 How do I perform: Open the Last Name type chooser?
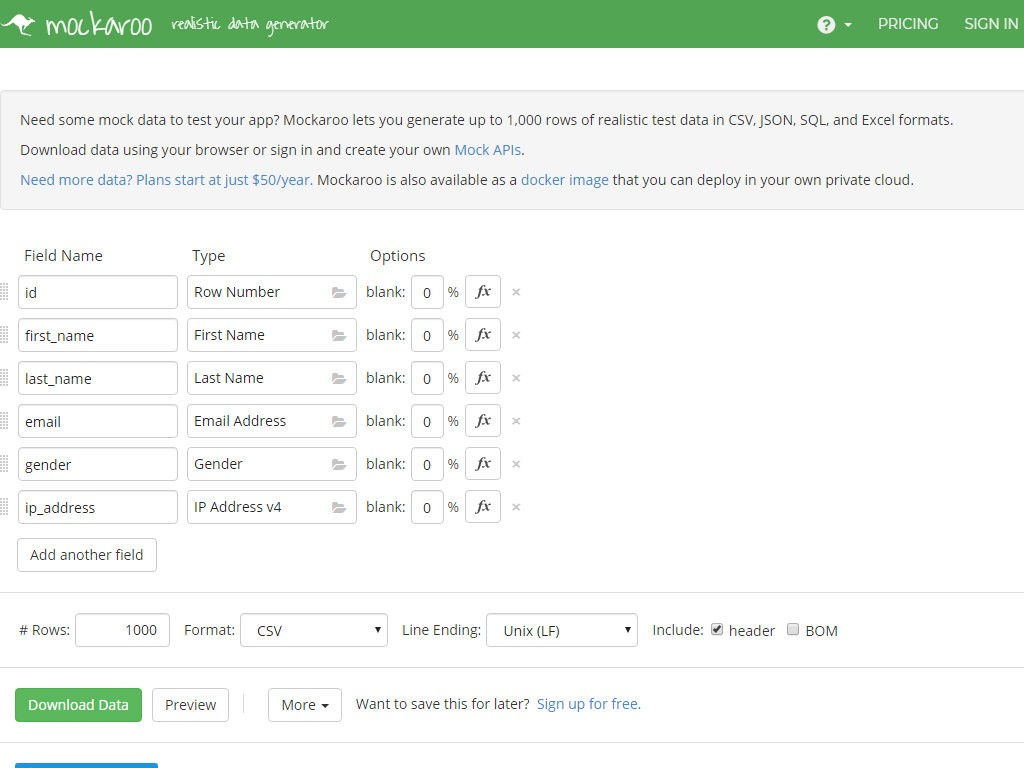[x=272, y=378]
